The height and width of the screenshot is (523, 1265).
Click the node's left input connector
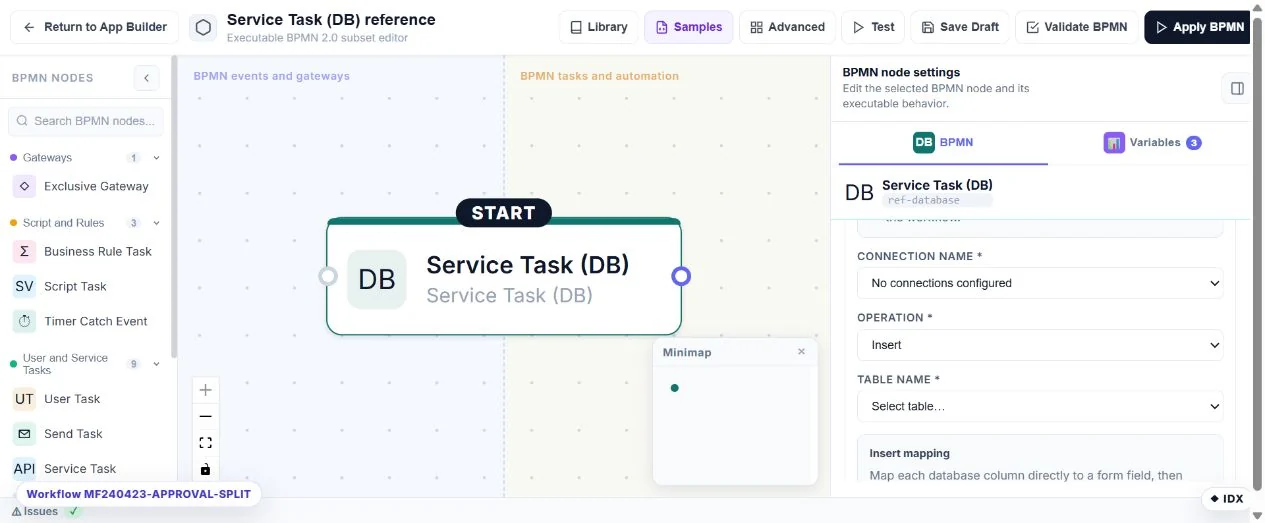pos(327,276)
